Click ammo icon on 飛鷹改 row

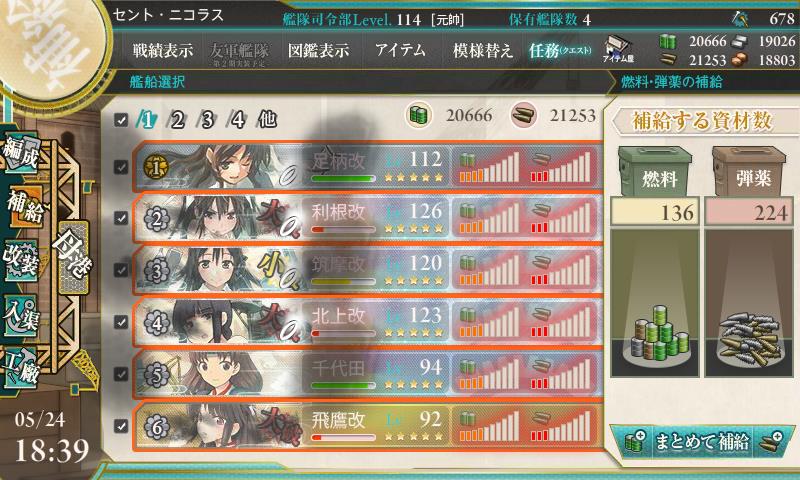pos(541,419)
